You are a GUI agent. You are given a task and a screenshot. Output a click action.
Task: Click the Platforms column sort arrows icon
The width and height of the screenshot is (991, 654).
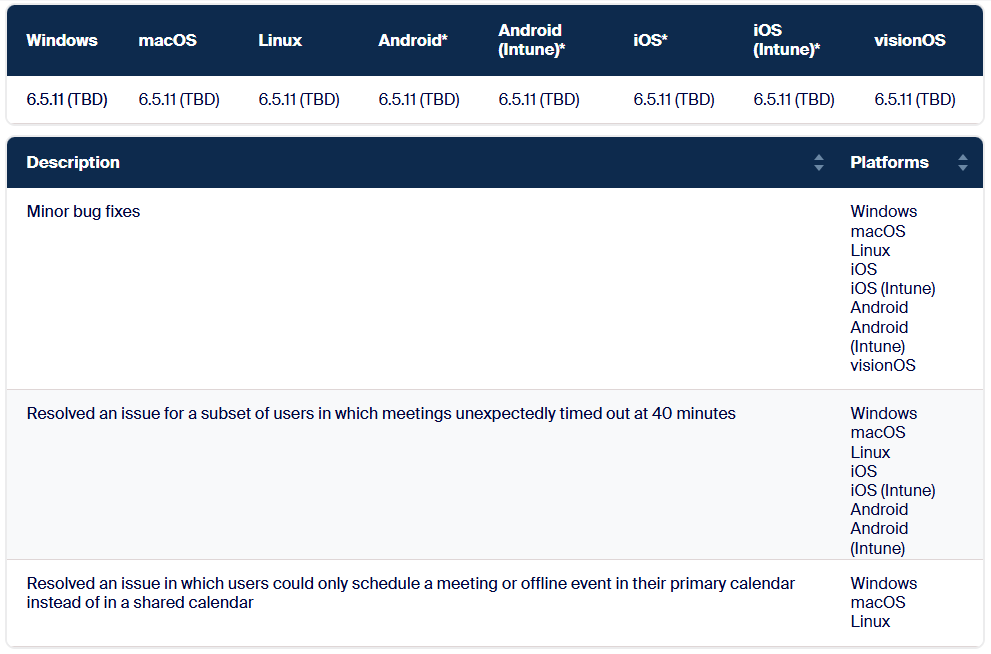(x=962, y=163)
